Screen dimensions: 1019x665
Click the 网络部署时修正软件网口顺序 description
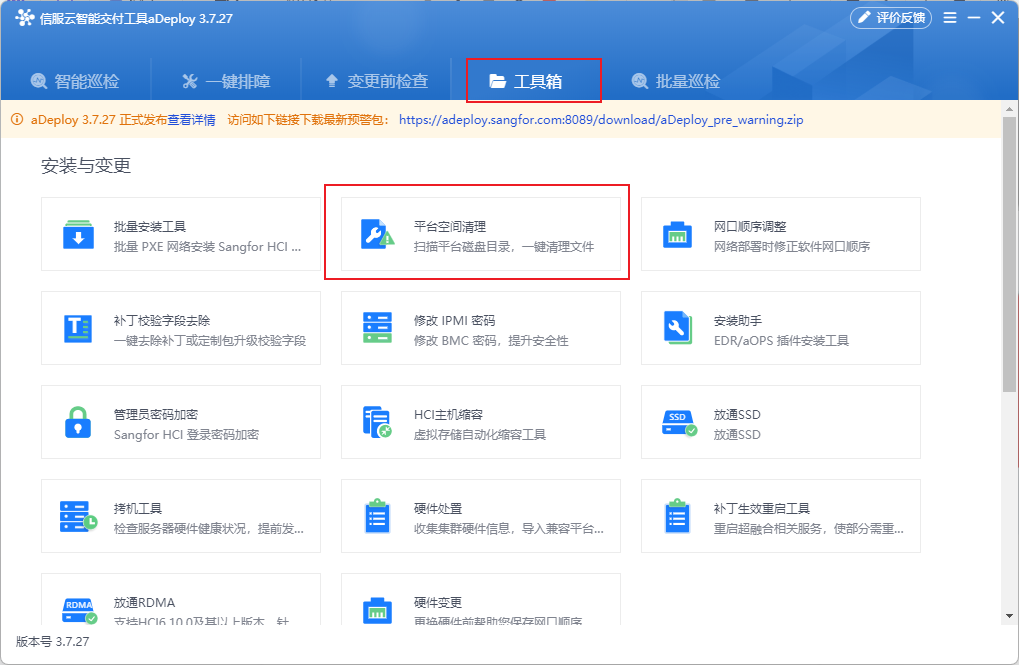(792, 246)
